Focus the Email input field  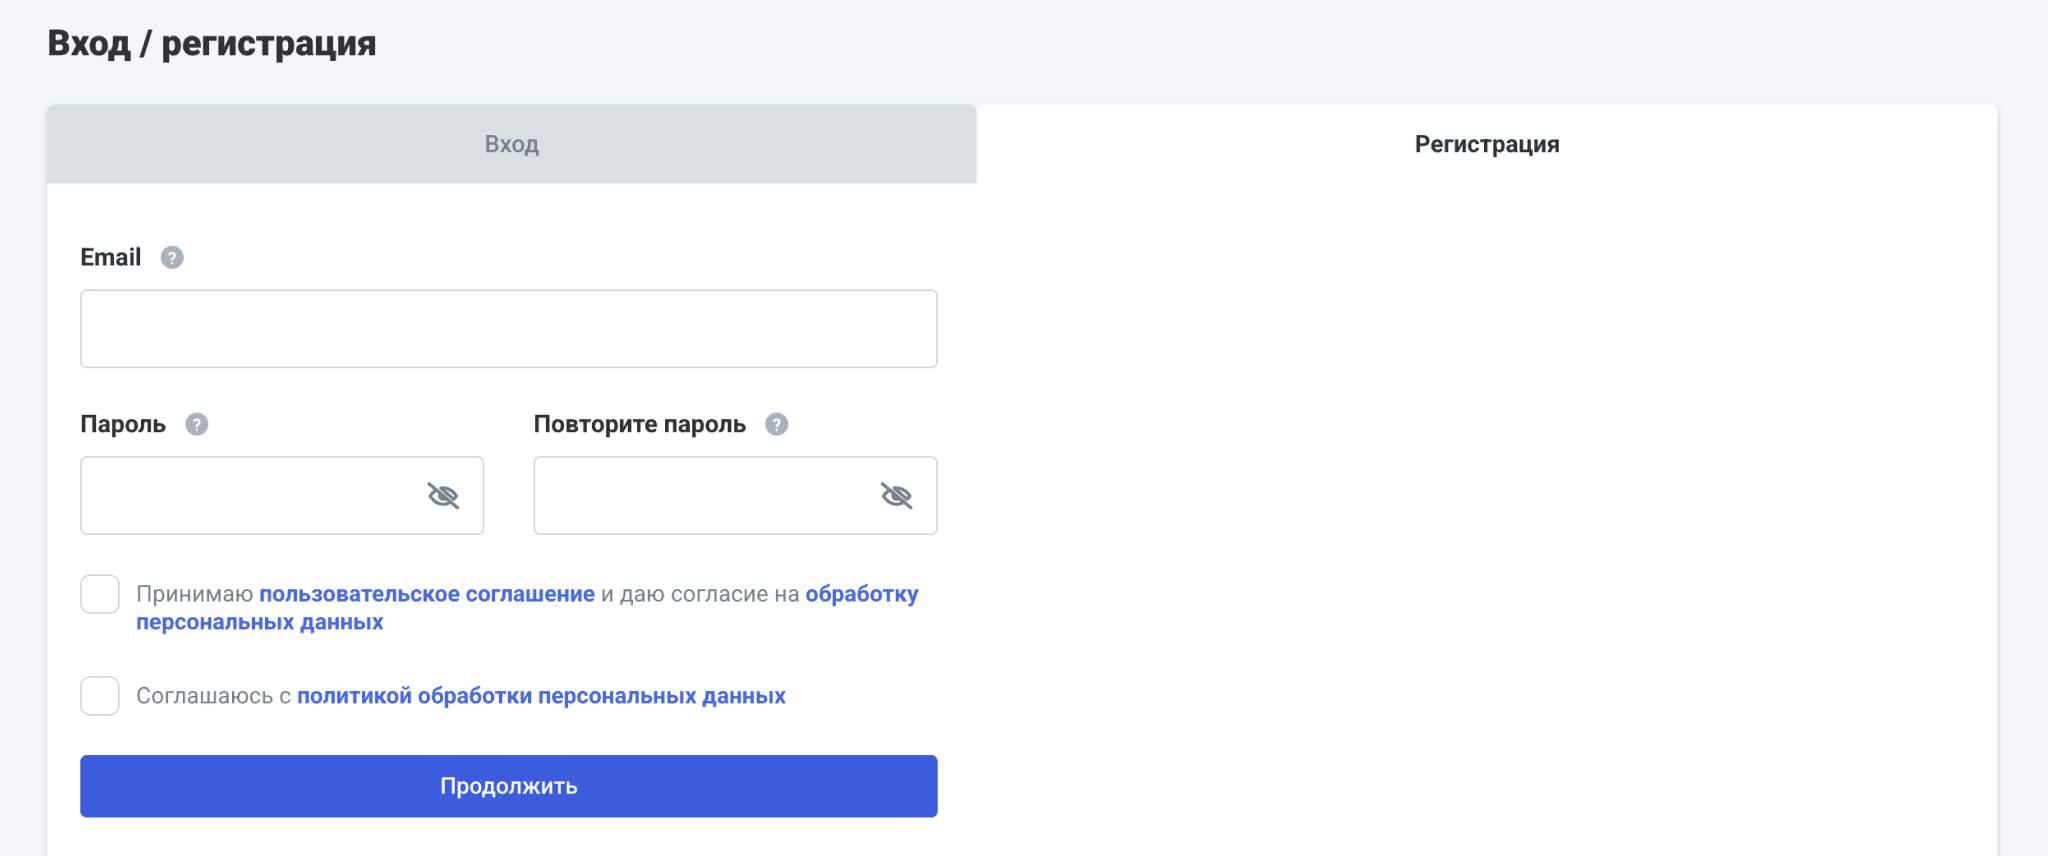coord(508,329)
